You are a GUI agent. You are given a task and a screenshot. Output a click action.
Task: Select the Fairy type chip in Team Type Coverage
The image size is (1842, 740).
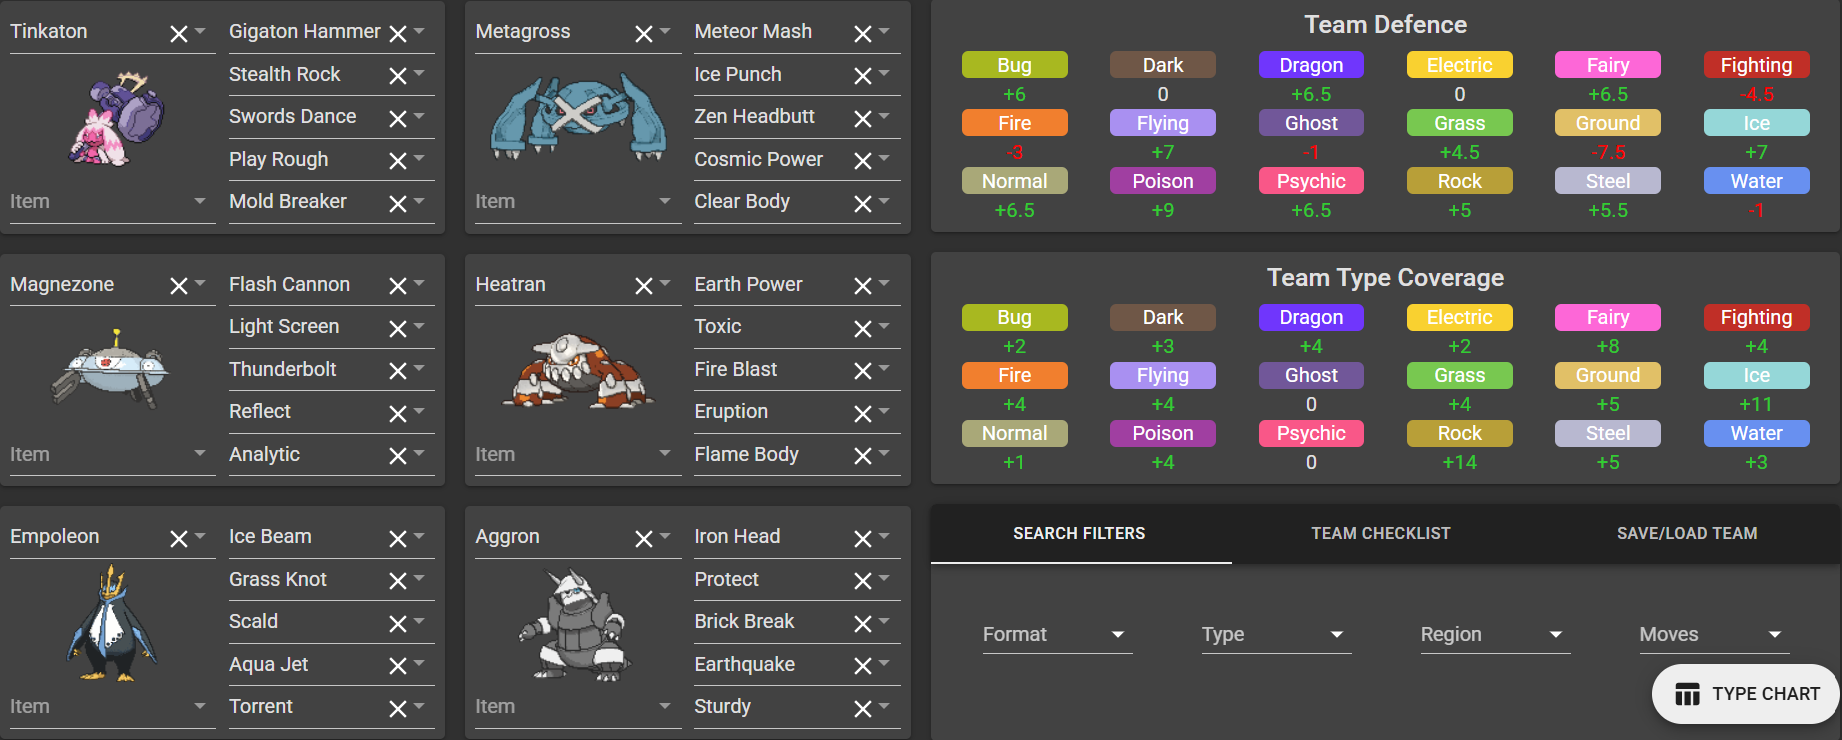(x=1608, y=317)
